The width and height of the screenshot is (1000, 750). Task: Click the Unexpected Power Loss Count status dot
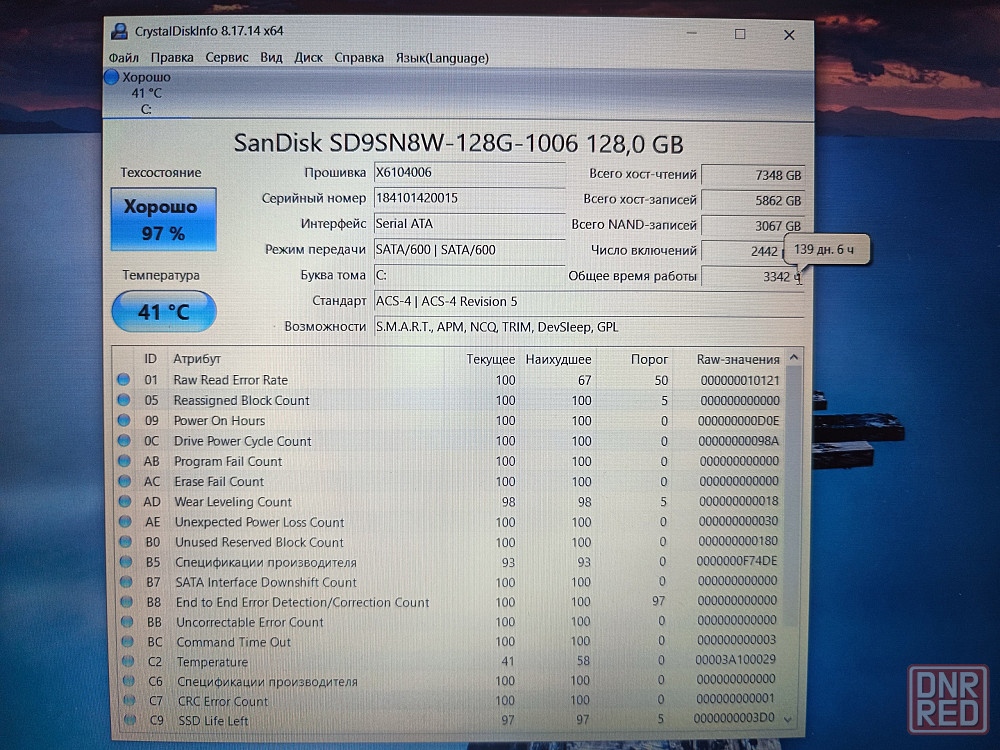pyautogui.click(x=125, y=522)
